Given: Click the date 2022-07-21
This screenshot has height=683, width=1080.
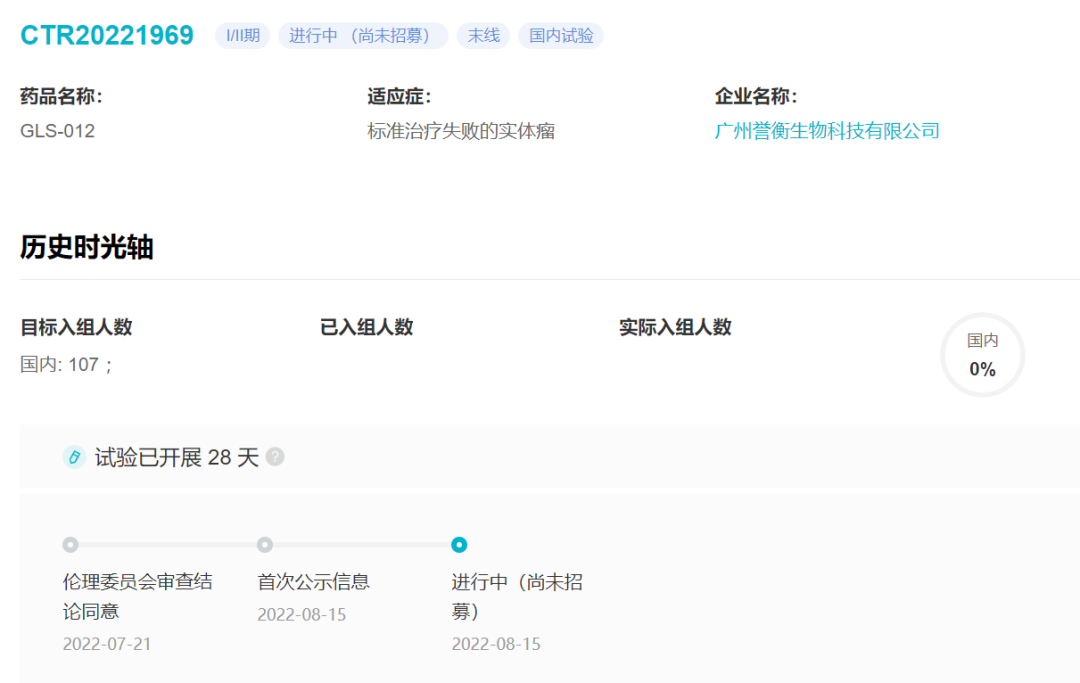Looking at the screenshot, I should coord(107,644).
